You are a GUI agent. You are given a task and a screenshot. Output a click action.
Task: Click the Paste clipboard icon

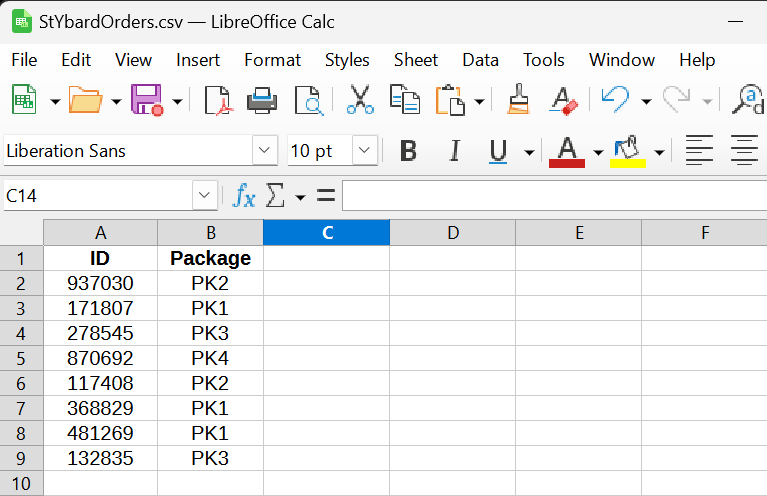tap(451, 100)
